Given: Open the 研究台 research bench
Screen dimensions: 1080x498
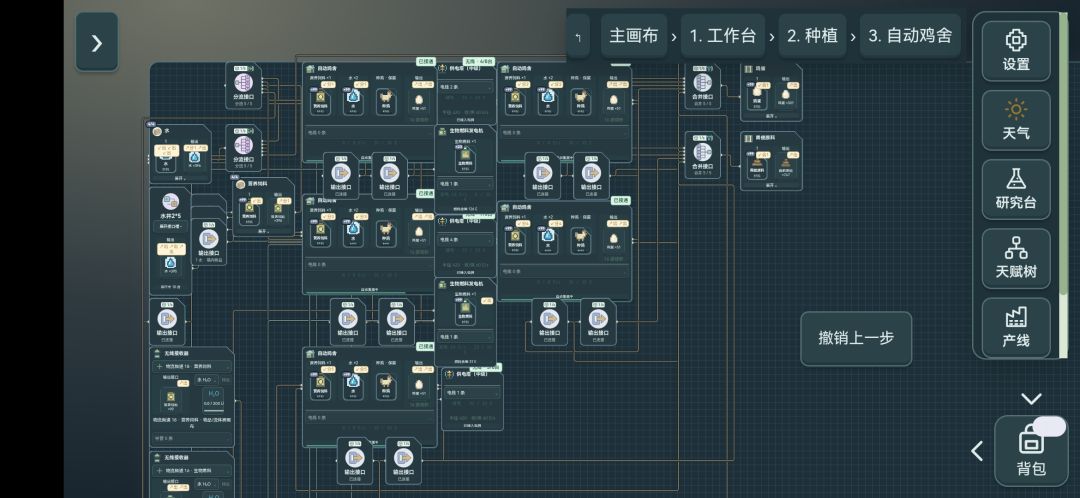Looking at the screenshot, I should tap(1016, 189).
